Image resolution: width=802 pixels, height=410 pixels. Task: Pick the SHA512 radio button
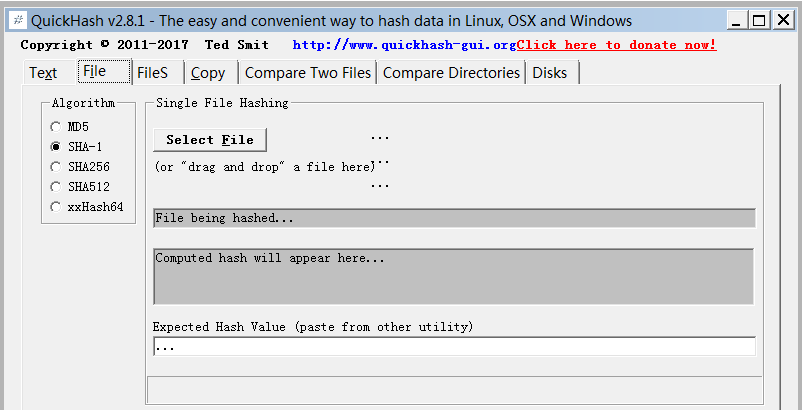coord(55,187)
